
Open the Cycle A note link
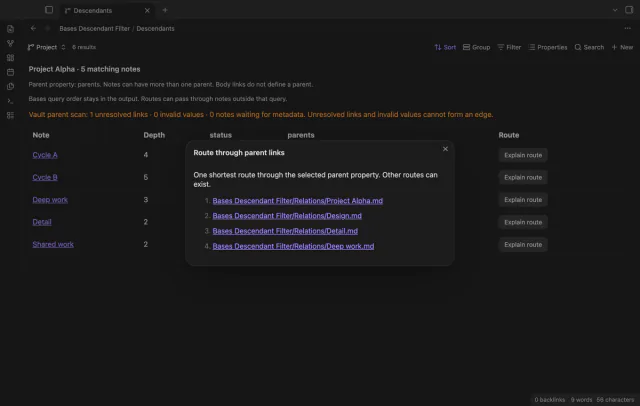click(x=45, y=155)
